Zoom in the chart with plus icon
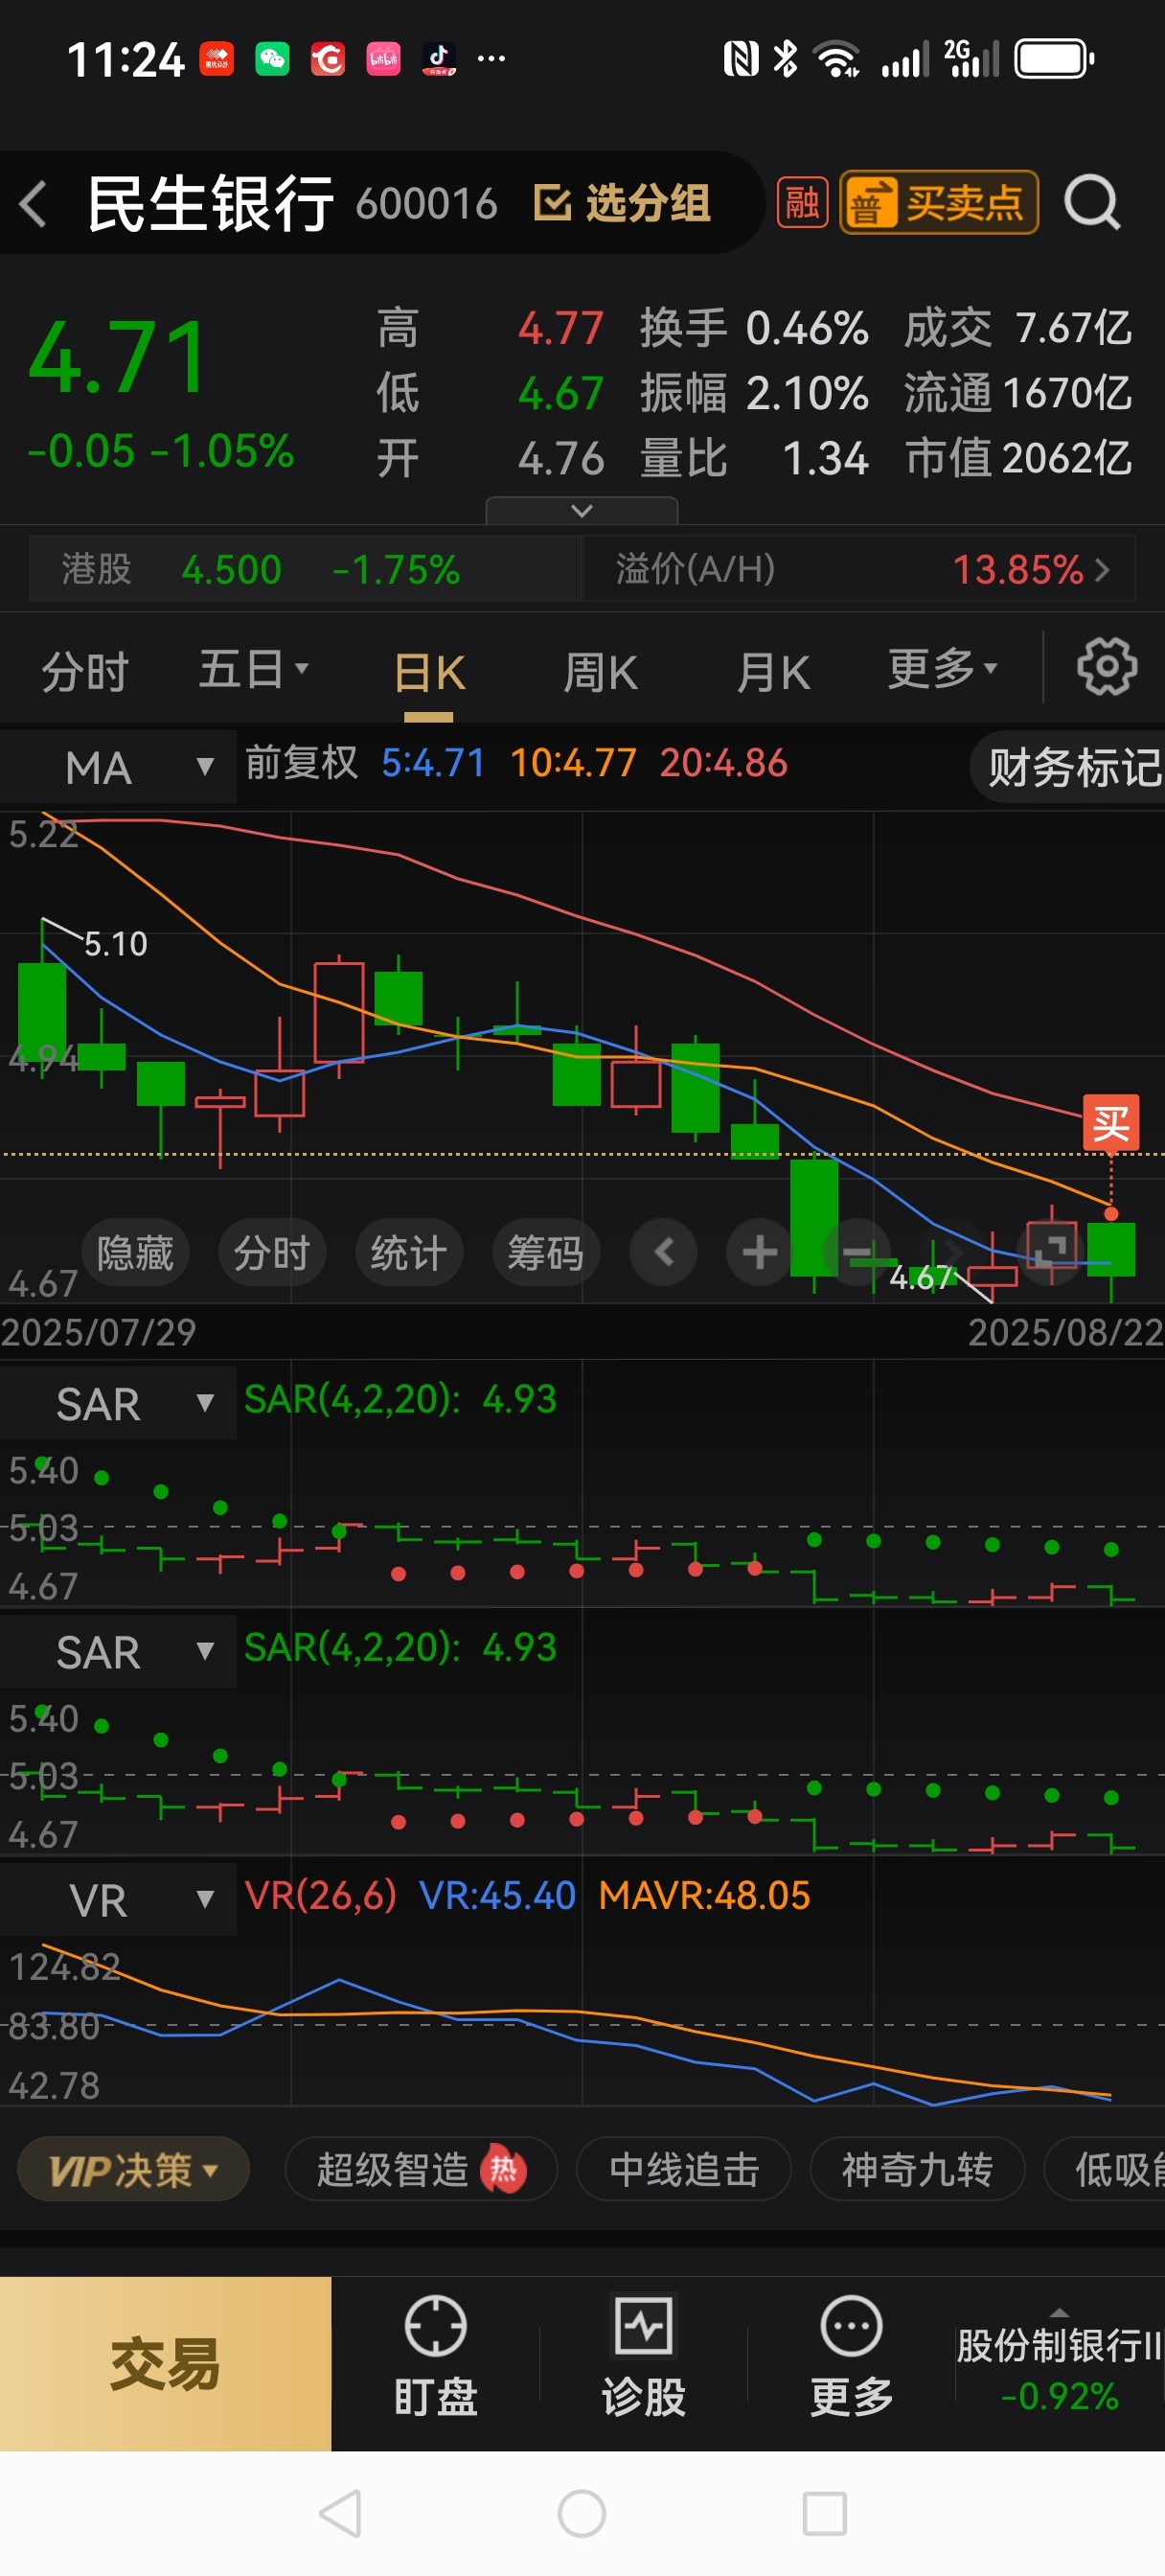 tap(759, 1252)
